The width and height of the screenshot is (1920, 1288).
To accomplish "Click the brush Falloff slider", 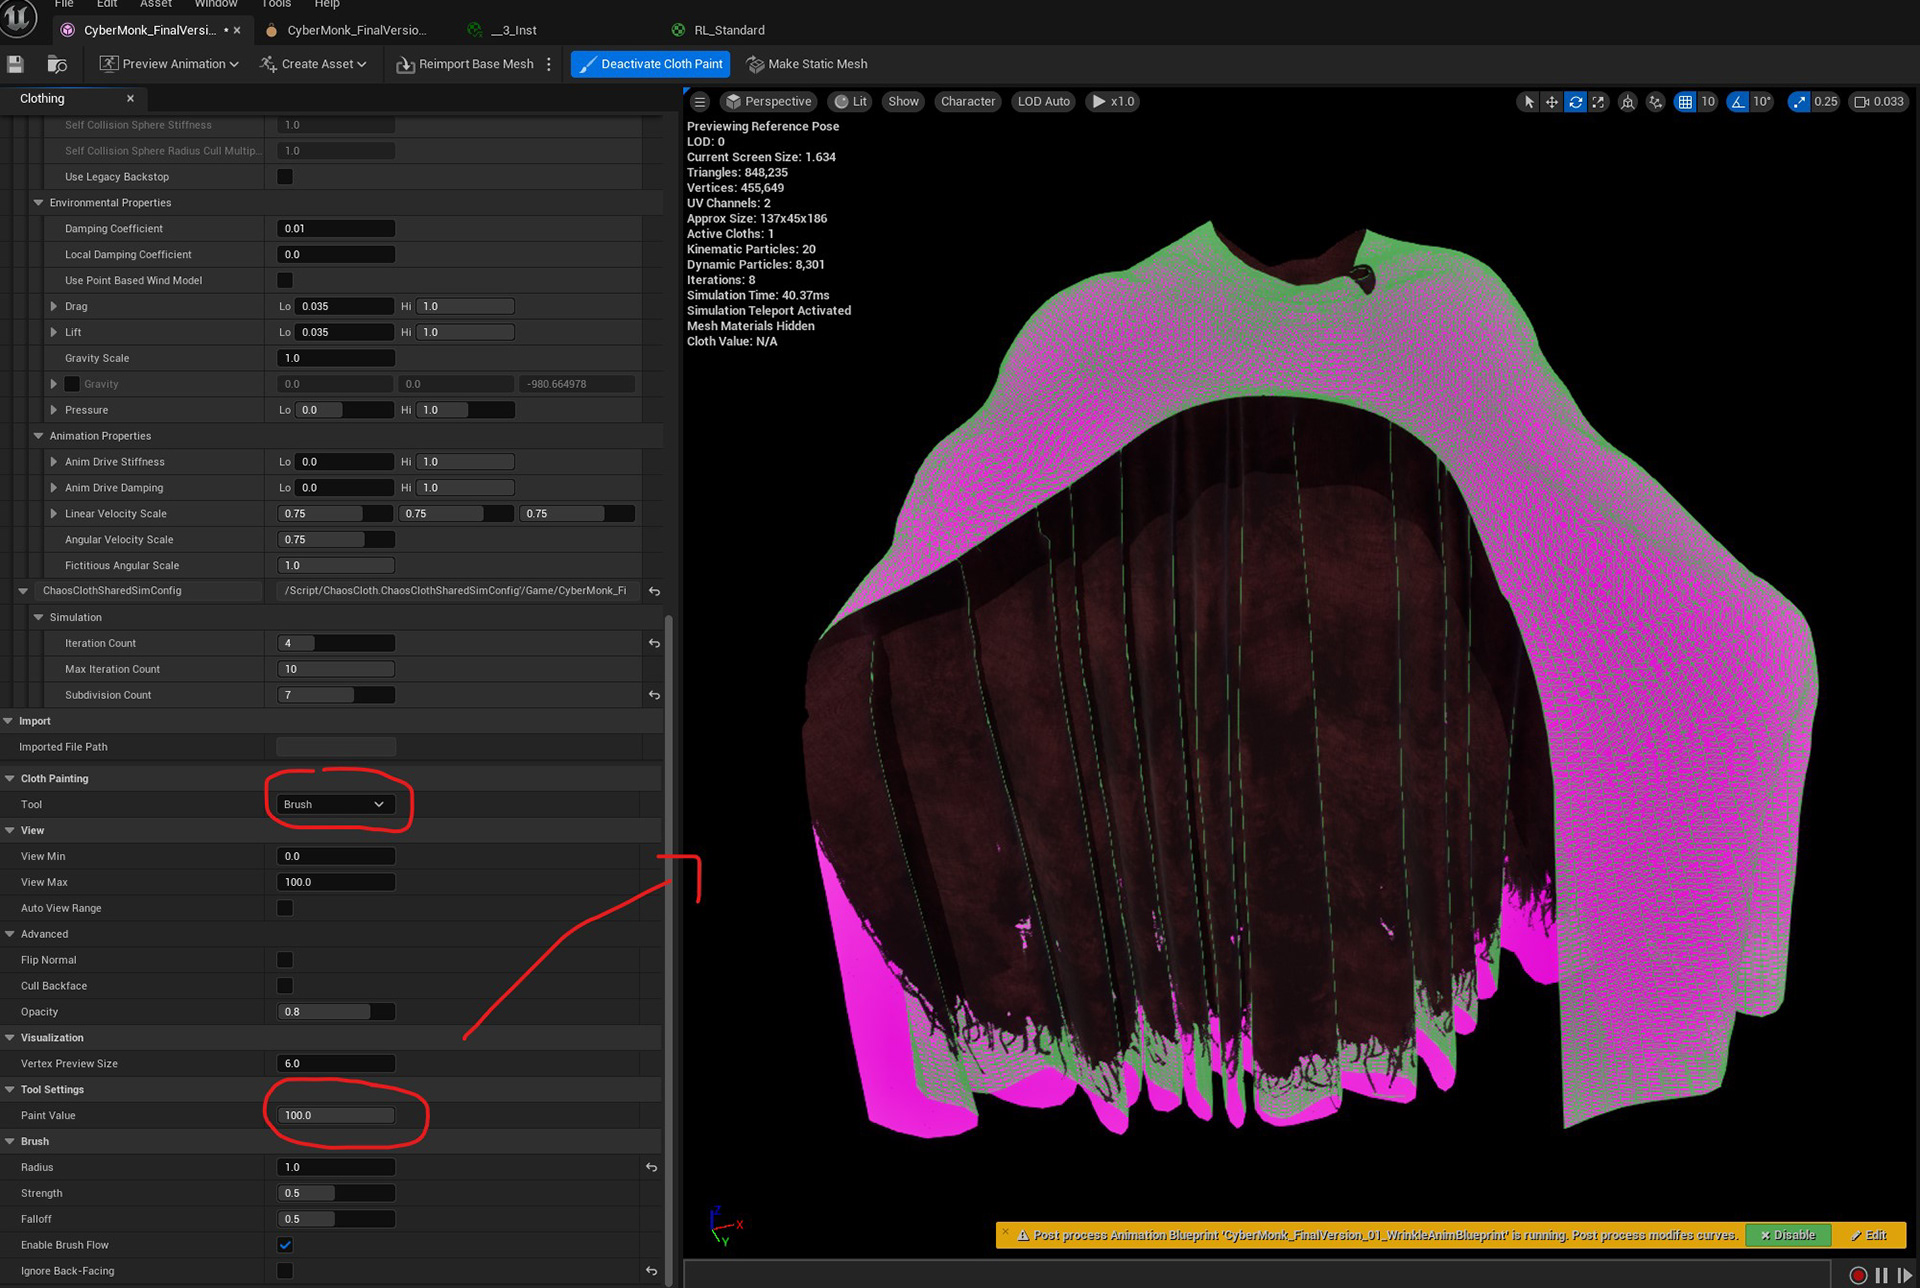I will point(335,1219).
